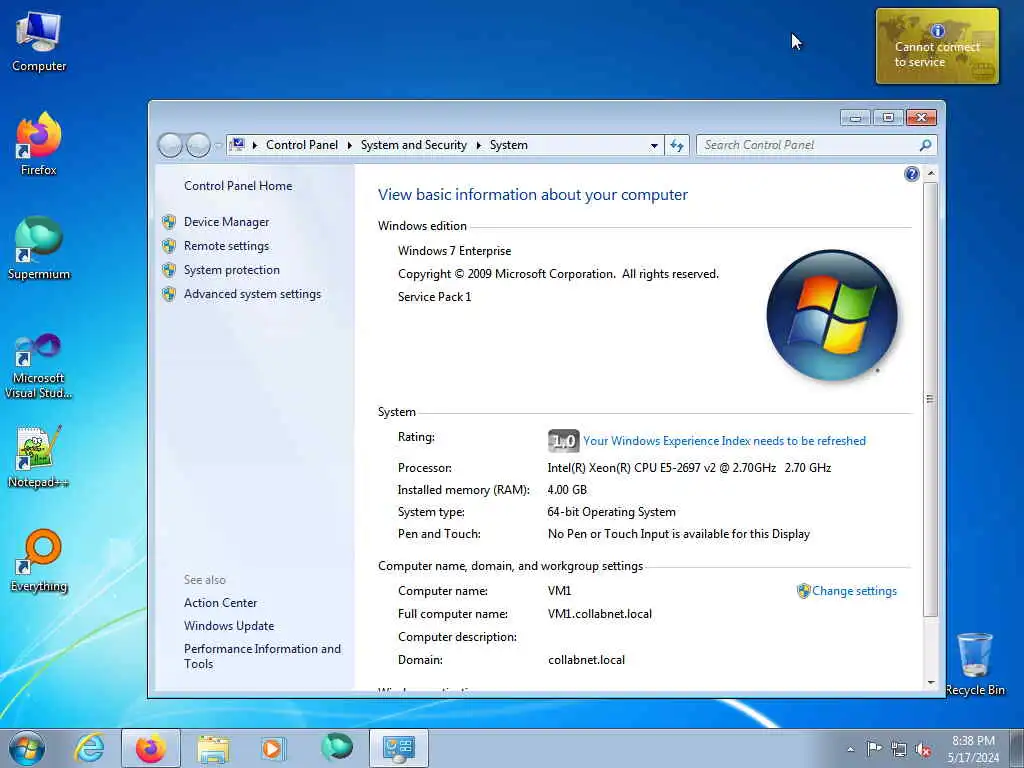Open the Notepad++ desktop shortcut
The width and height of the screenshot is (1024, 768).
click(39, 456)
